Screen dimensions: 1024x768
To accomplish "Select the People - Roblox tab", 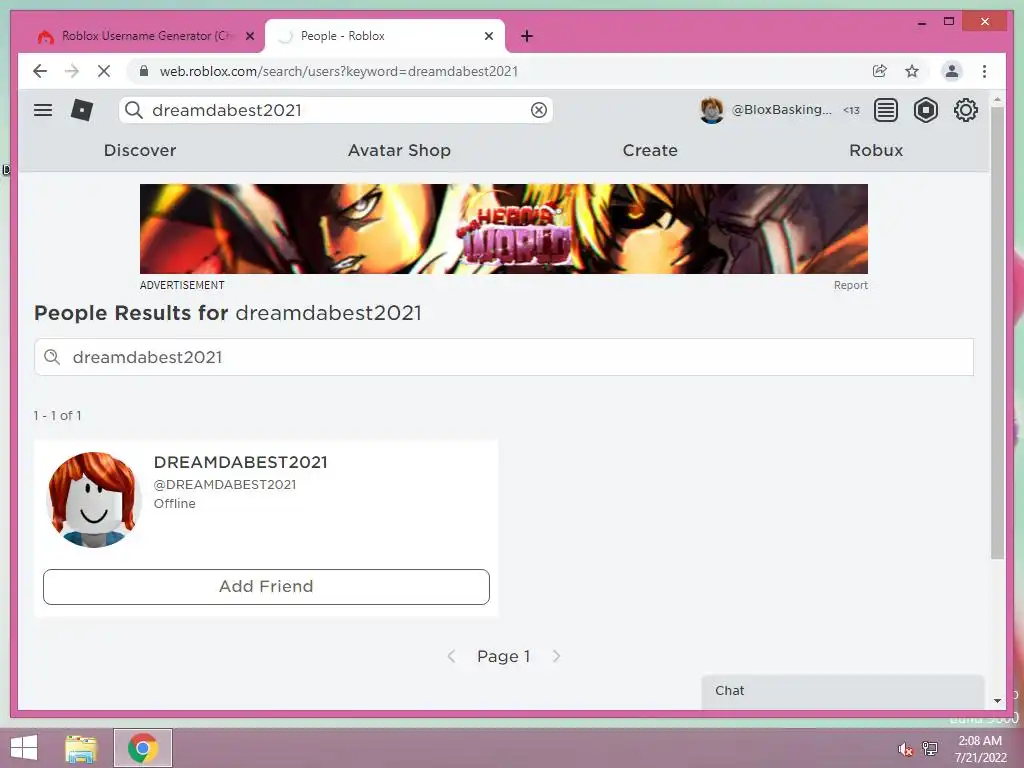I will click(385, 37).
